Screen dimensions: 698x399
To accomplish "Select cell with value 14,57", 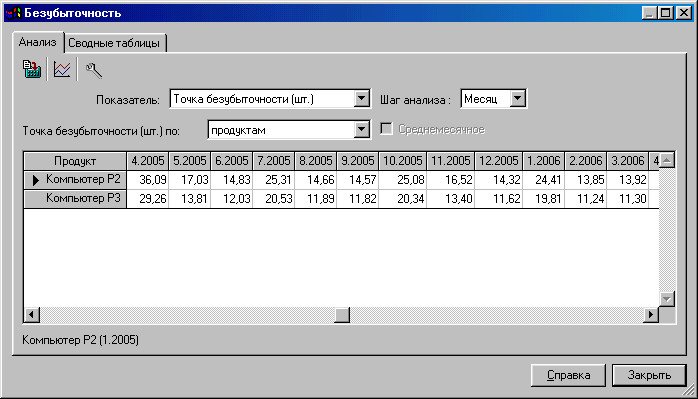I will [x=357, y=180].
